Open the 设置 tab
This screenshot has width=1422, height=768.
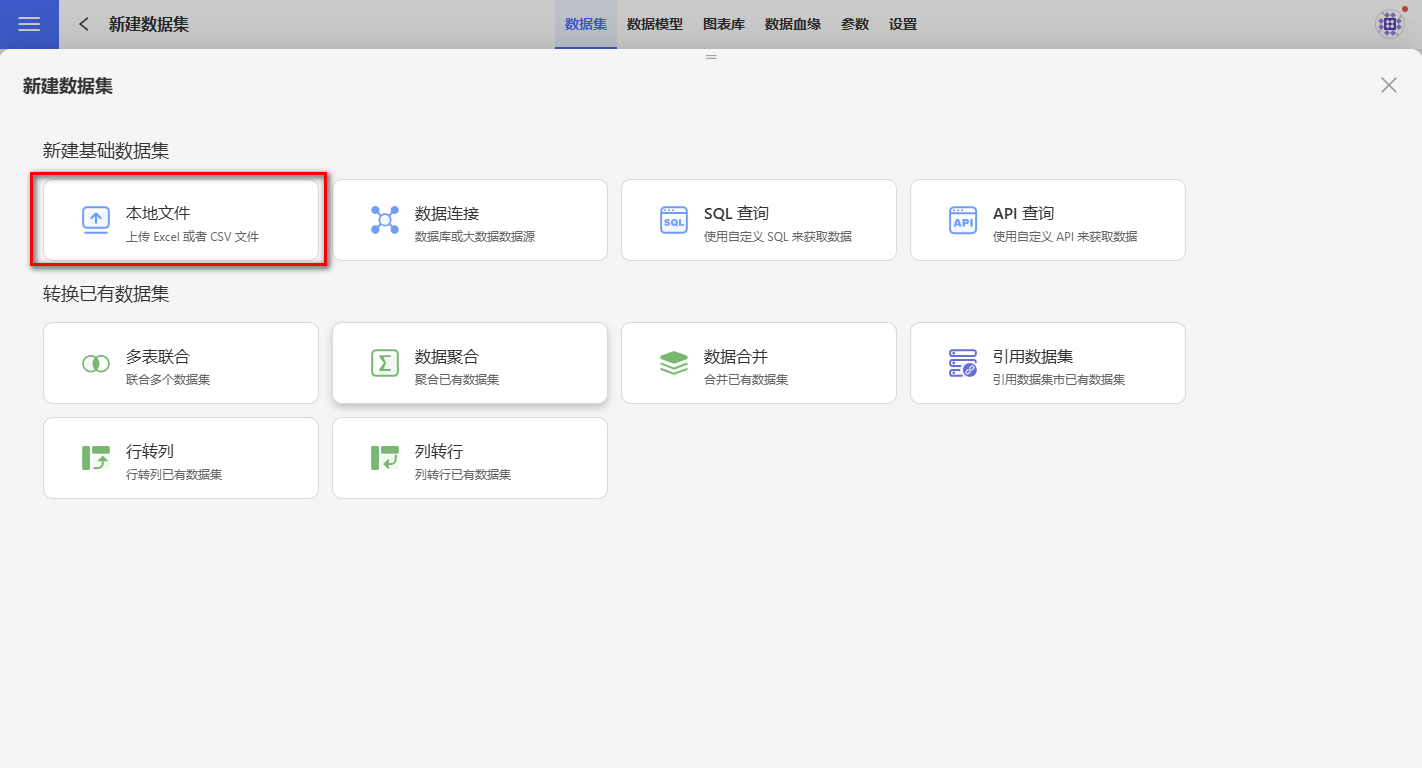[x=902, y=24]
